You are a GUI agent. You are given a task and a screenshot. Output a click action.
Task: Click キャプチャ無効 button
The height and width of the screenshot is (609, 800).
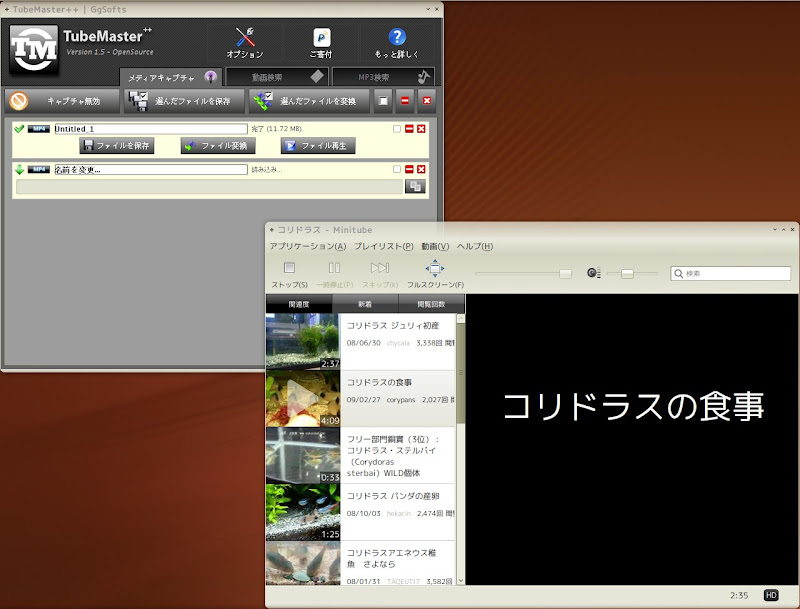[62, 101]
